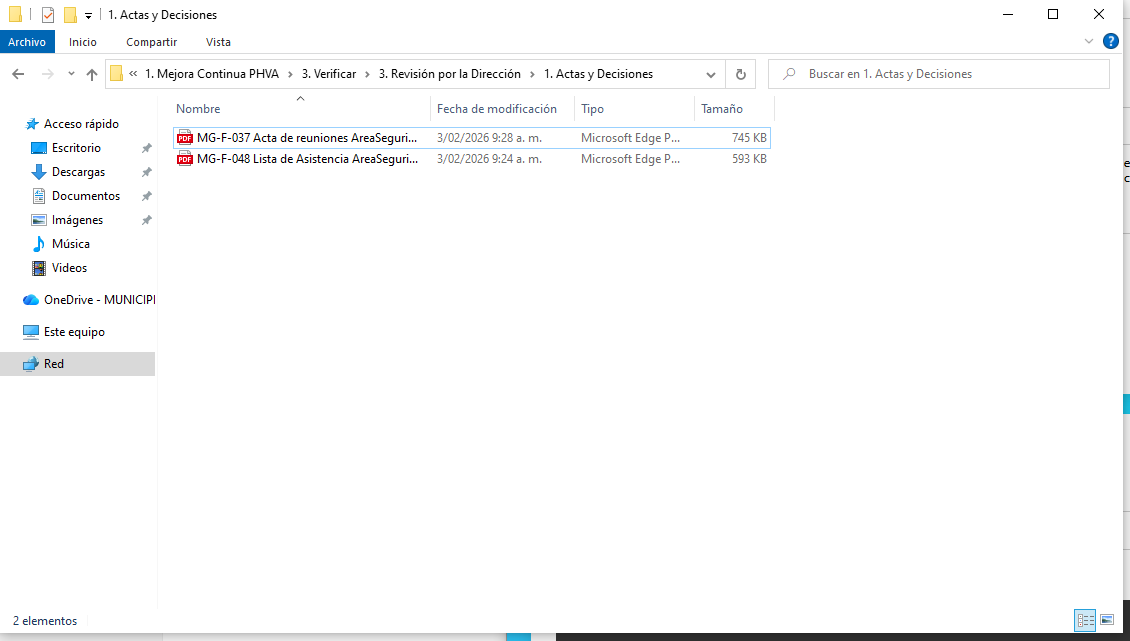The image size is (1130, 641).
Task: Open the Compartir ribbon tab
Action: coord(151,42)
